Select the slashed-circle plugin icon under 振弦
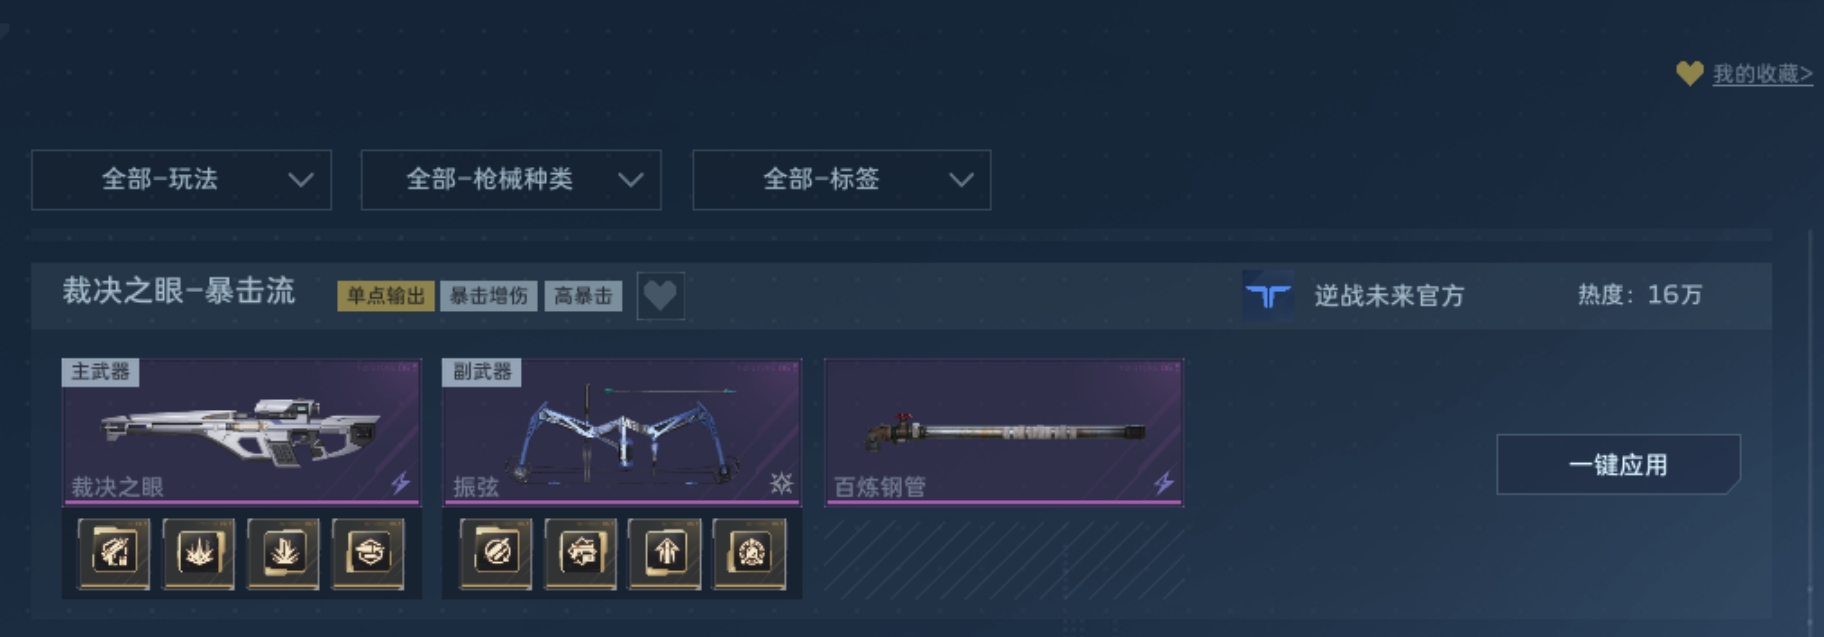This screenshot has height=637, width=1824. coord(496,553)
